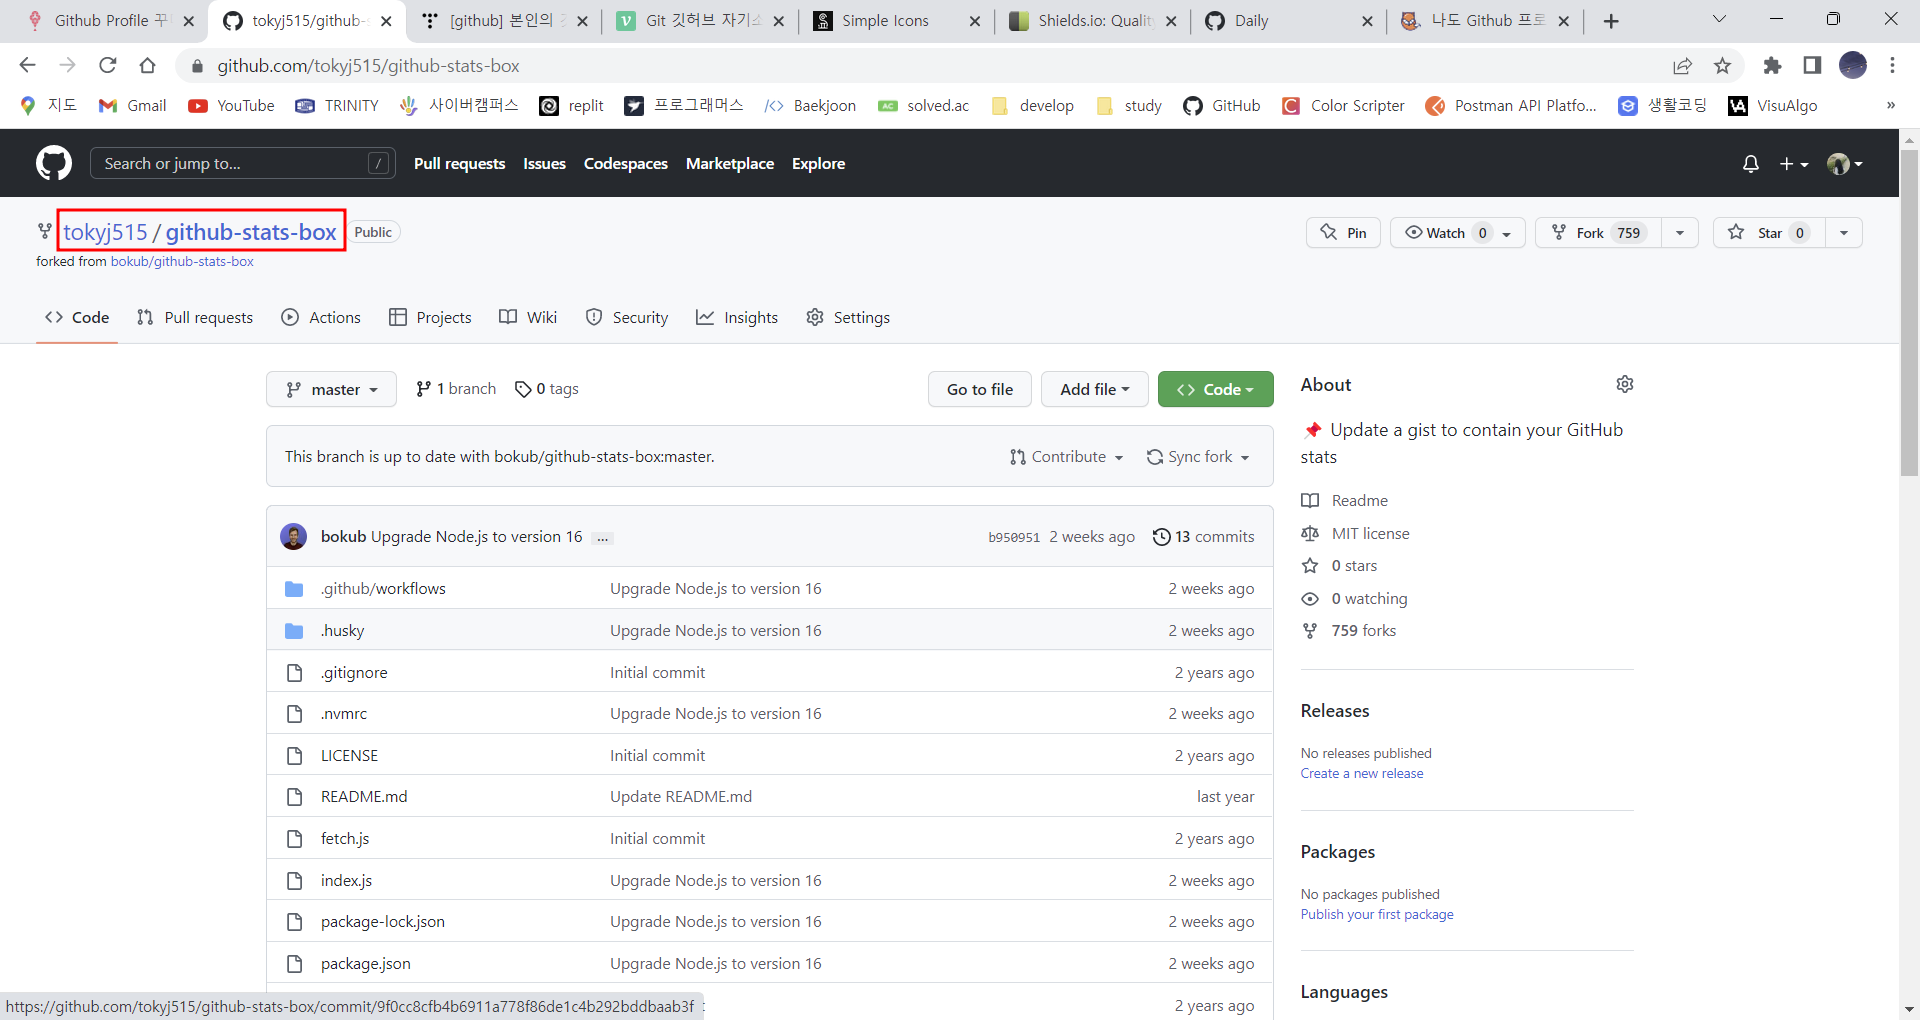The image size is (1920, 1020).
Task: Open the .husky folder
Action: pos(342,631)
